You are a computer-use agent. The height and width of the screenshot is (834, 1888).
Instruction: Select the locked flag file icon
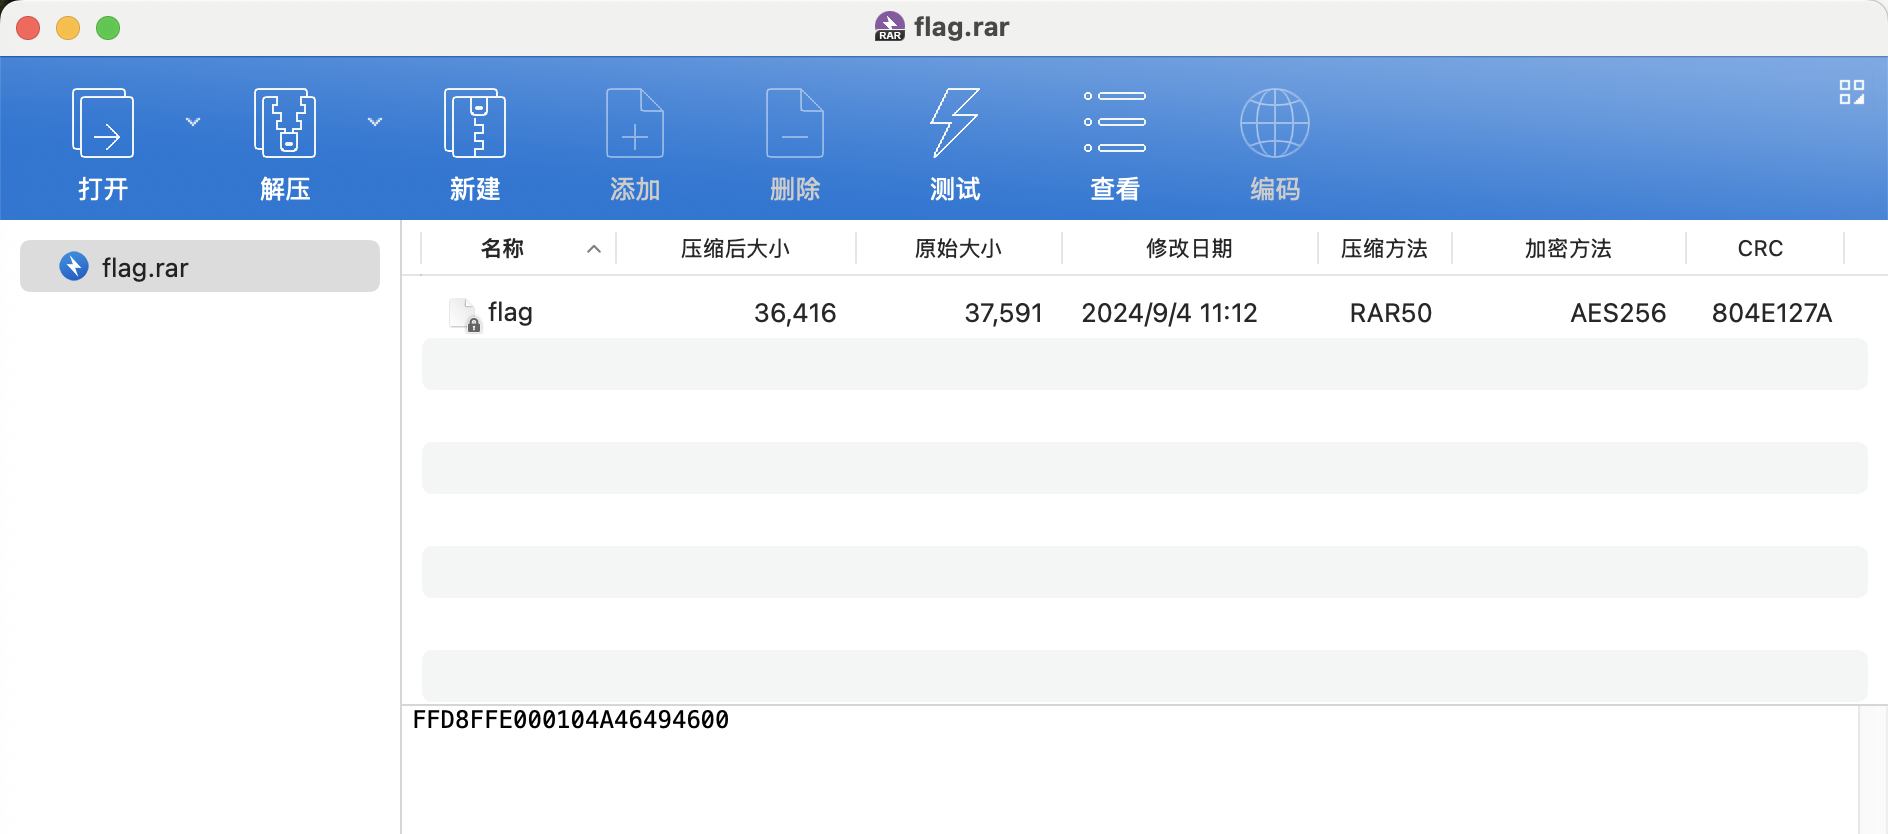465,315
